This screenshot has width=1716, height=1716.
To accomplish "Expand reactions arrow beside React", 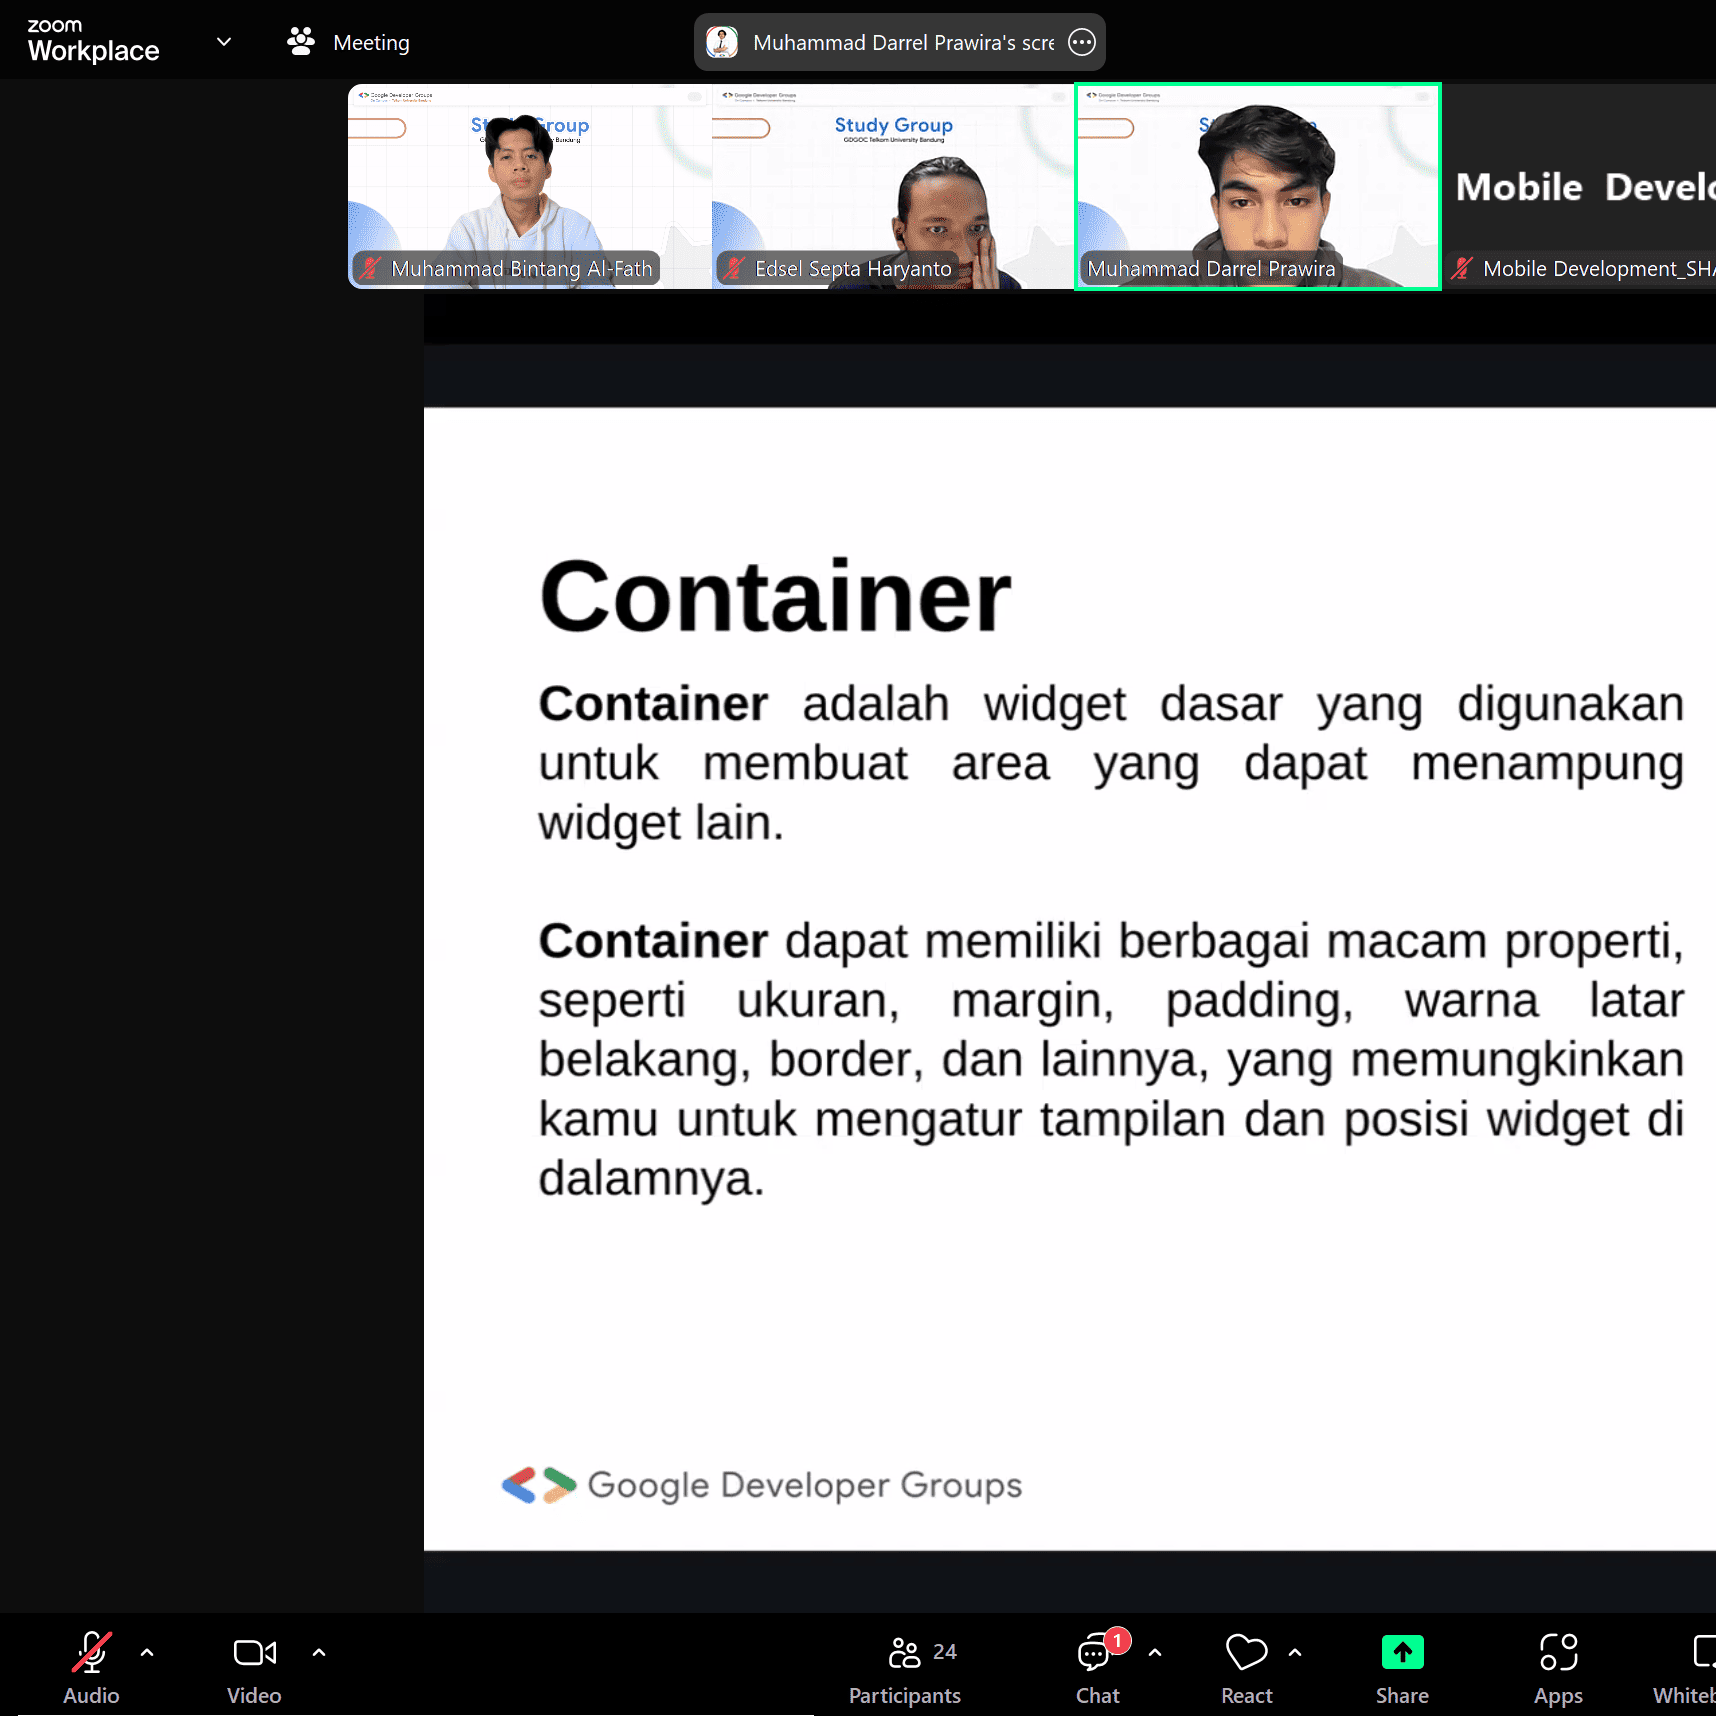I will [x=1295, y=1653].
